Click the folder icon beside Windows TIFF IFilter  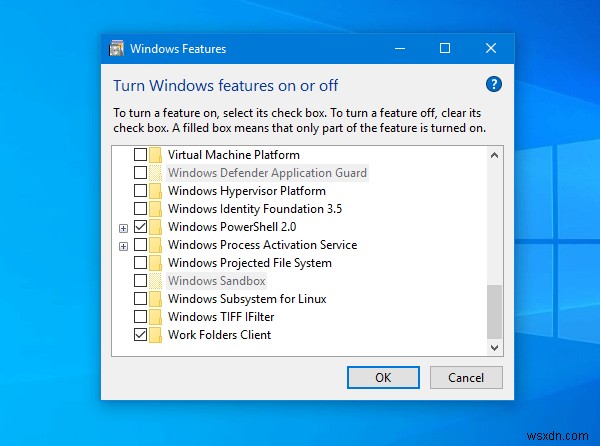pos(155,317)
